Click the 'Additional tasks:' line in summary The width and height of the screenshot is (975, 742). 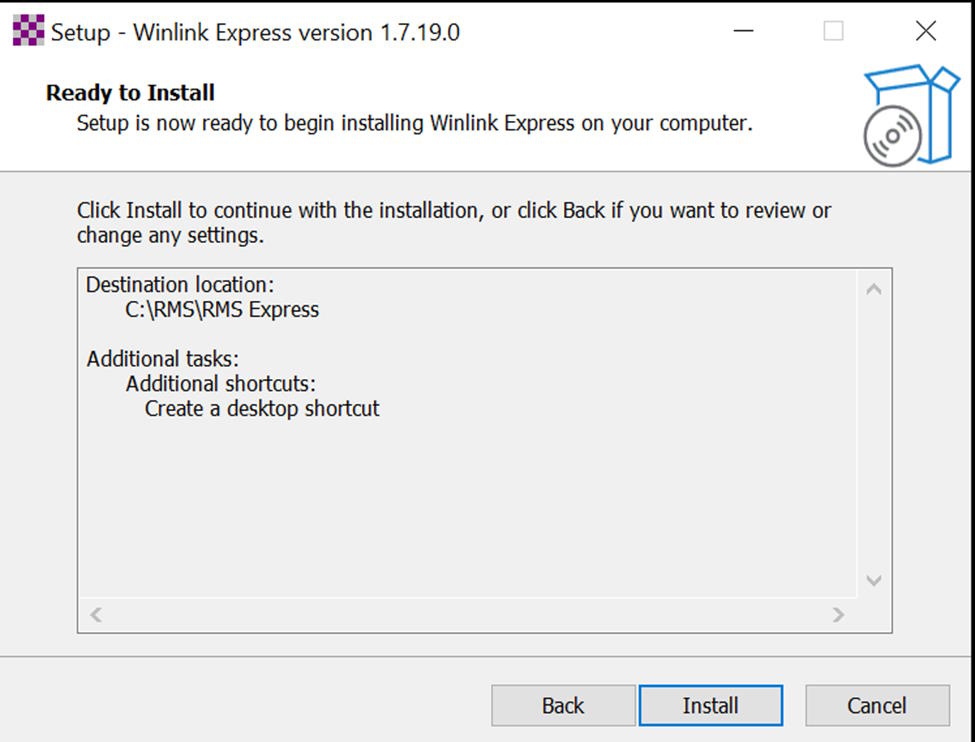pyautogui.click(x=163, y=359)
